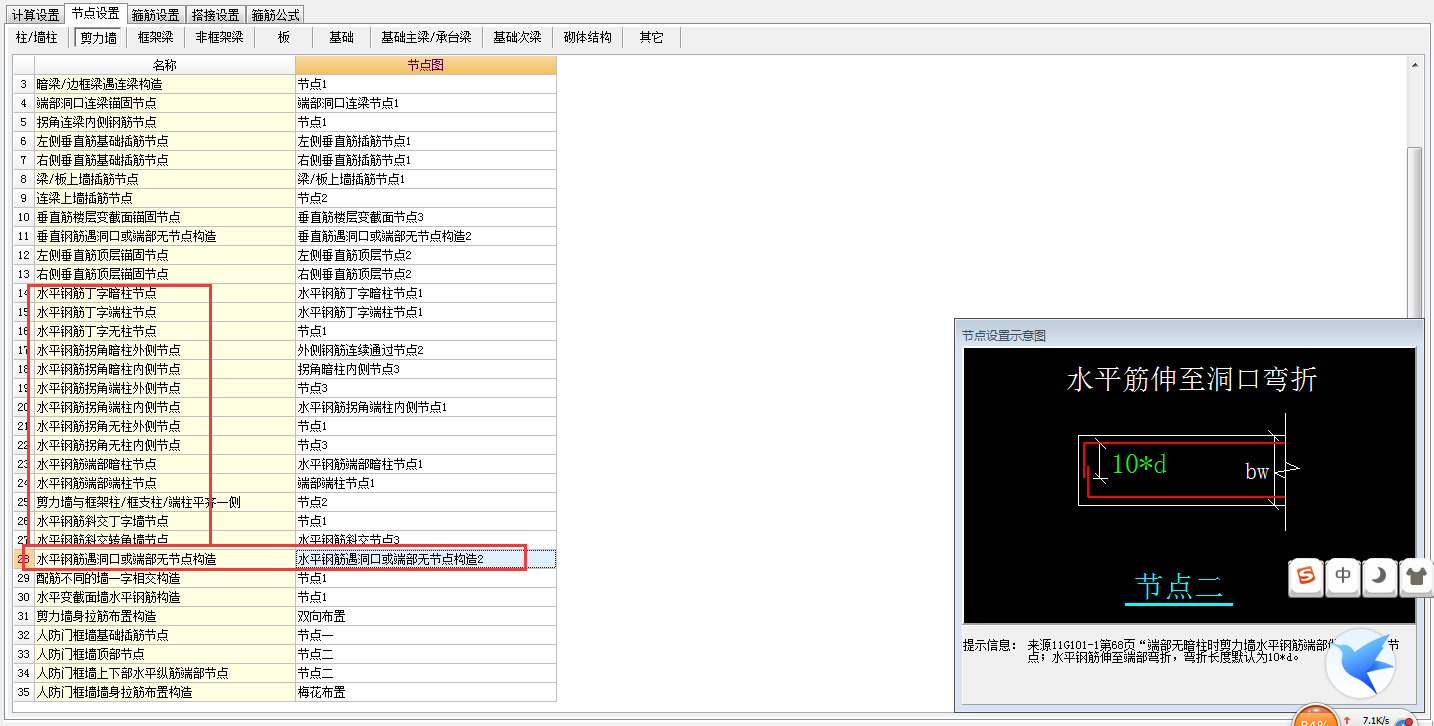This screenshot has width=1434, height=726.
Task: Click cell 水平钢筋端部暗柱节点1
Action: tap(426, 464)
